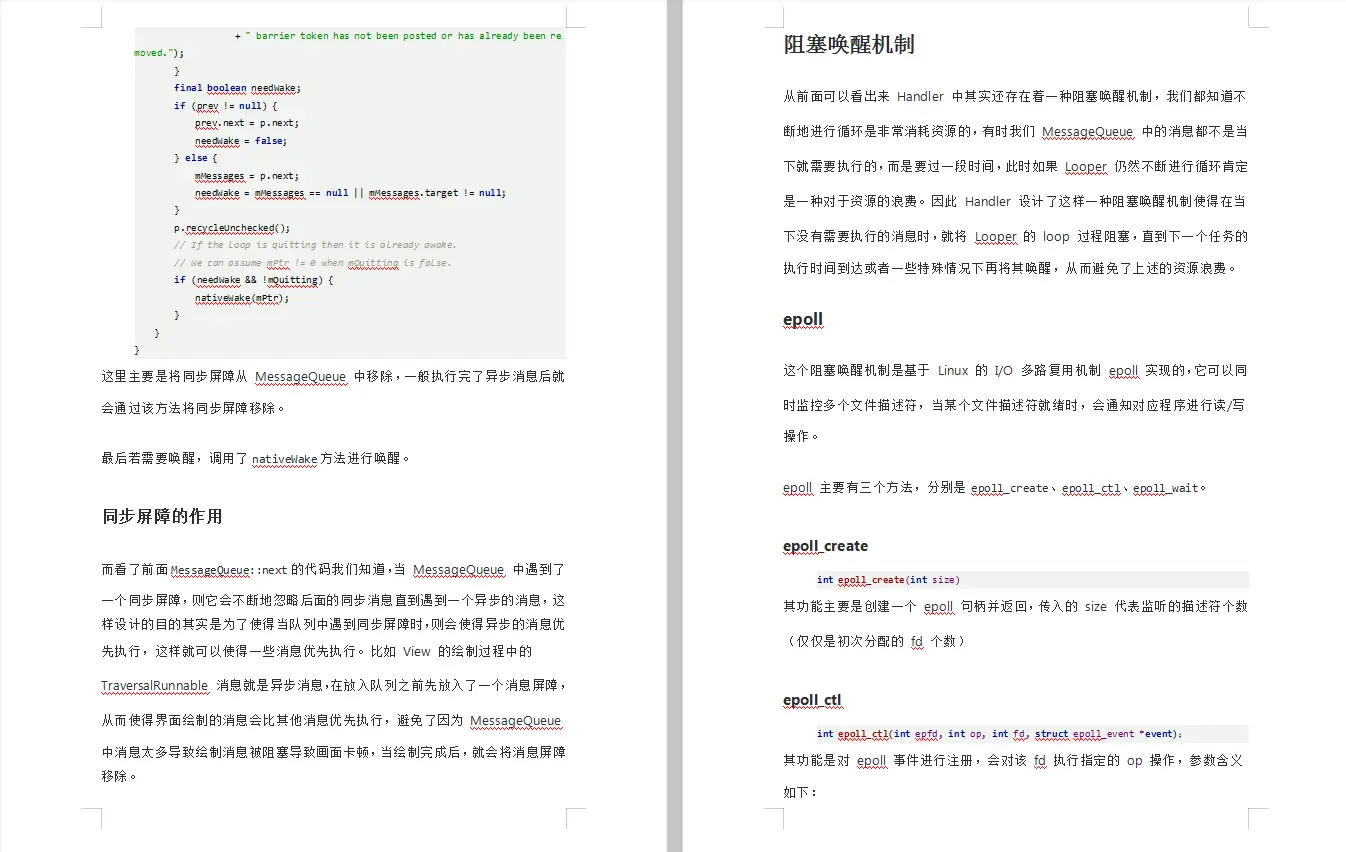Click the code line int epoll_create(int size)
Screen dimensions: 1346x852
point(888,579)
